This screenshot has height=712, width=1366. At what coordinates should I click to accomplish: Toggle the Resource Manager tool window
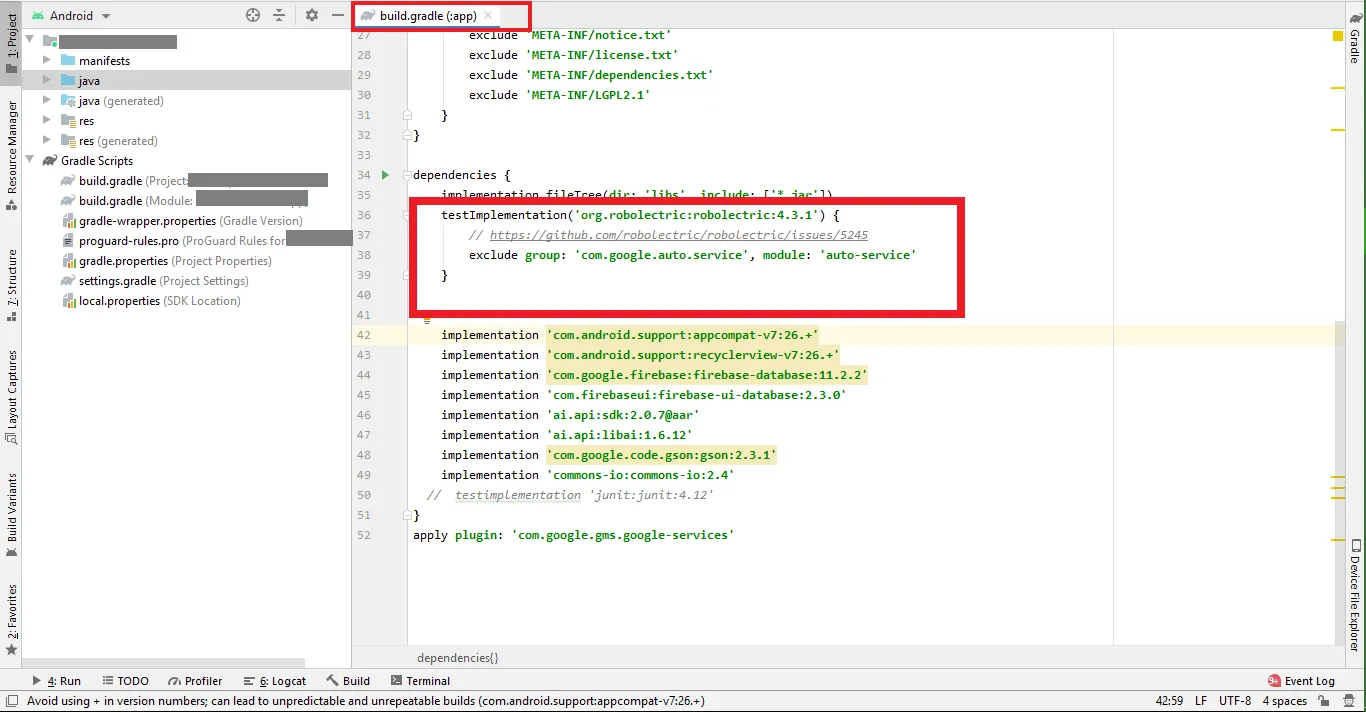11,155
